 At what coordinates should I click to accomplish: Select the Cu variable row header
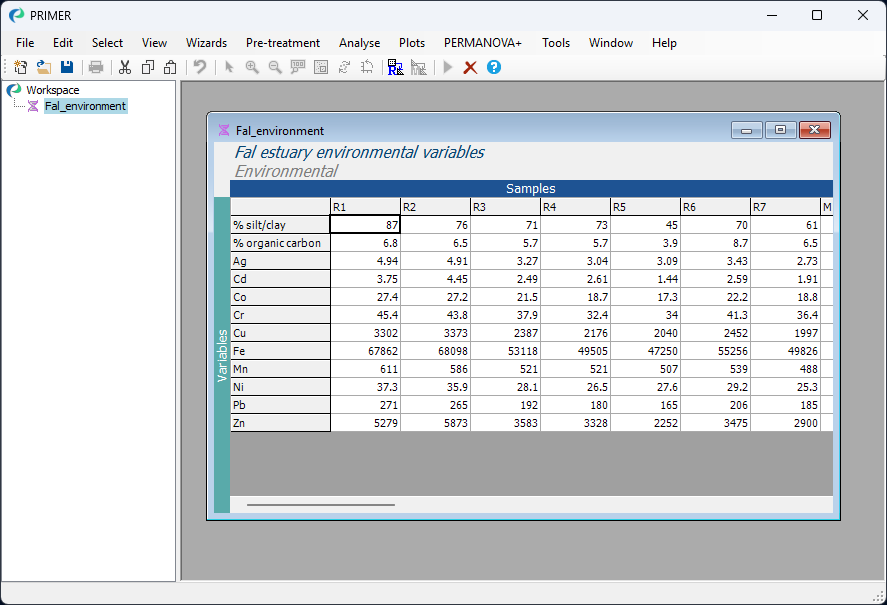coord(280,333)
